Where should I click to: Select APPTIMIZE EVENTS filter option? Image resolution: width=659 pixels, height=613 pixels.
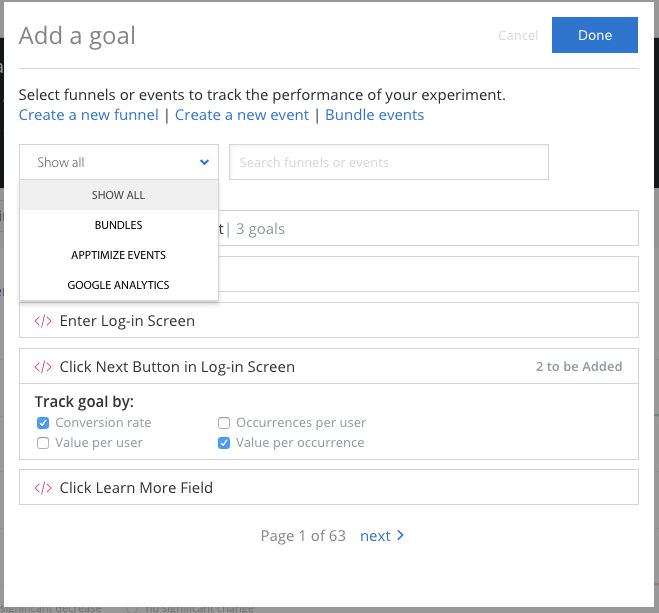click(x=119, y=255)
